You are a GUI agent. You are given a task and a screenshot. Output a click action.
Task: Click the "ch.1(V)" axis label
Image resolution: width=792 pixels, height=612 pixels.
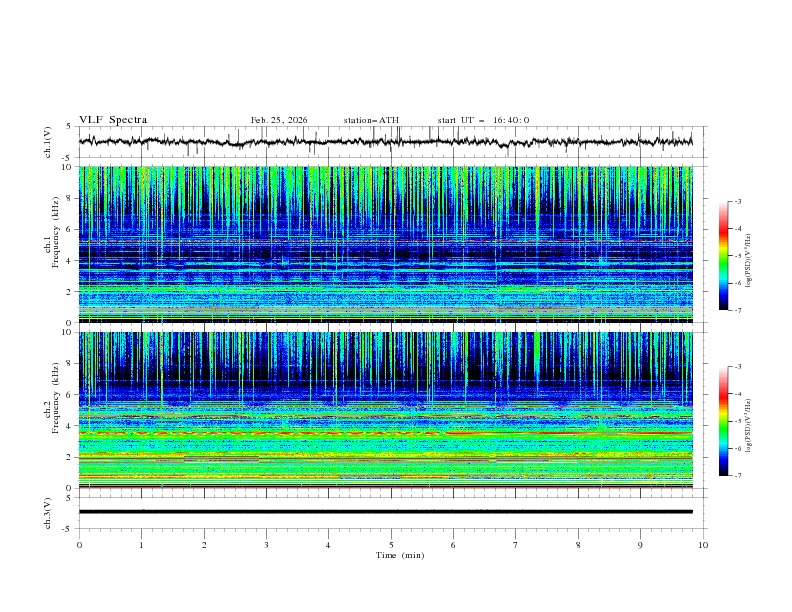48,142
